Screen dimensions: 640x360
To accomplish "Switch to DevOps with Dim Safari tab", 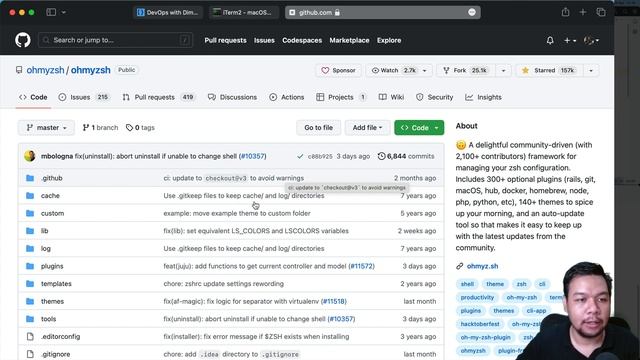I will 169,12.
